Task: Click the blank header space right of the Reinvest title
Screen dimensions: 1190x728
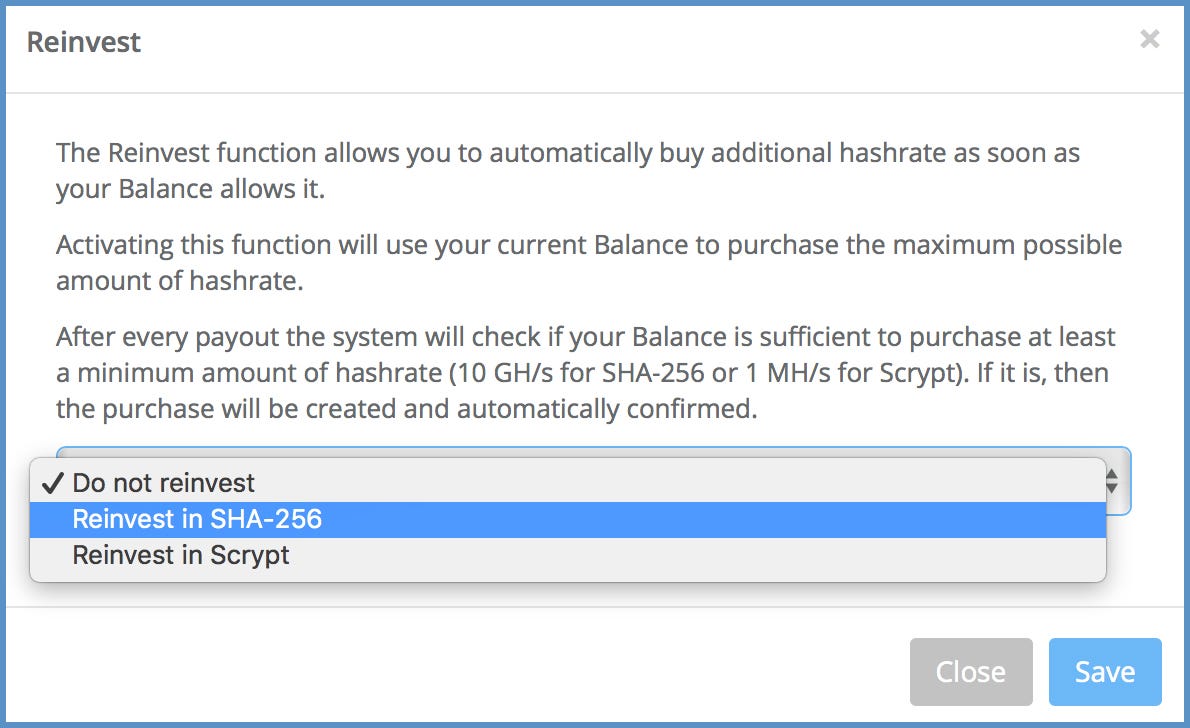Action: (638, 42)
